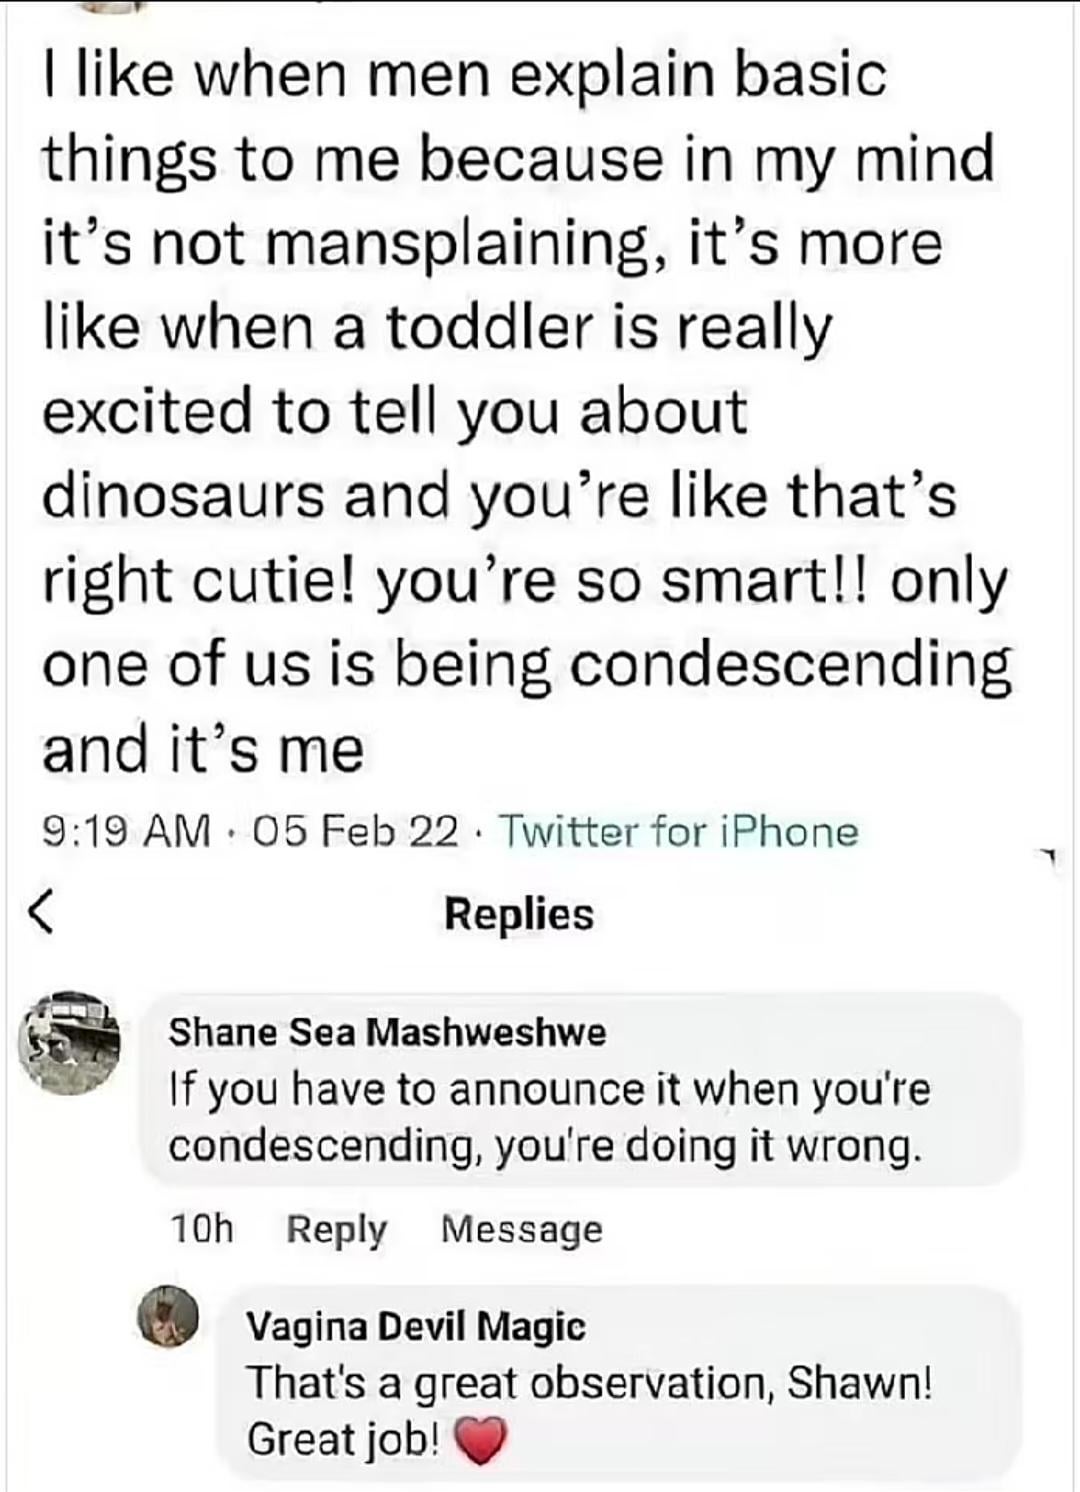Screen dimensions: 1080x1492
Task: Click the 10h comment timestamp
Action: (201, 1229)
